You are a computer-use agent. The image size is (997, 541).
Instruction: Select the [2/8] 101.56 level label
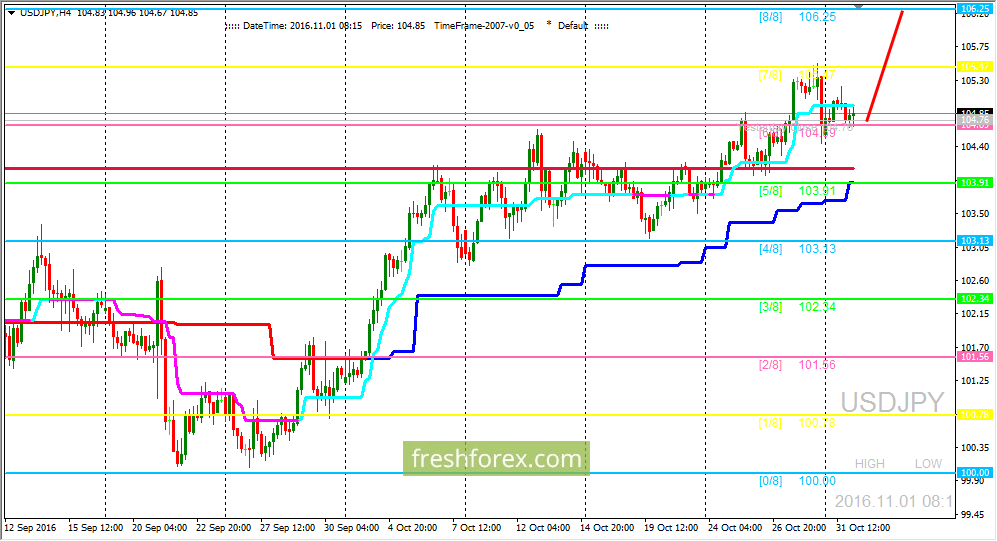coord(798,365)
